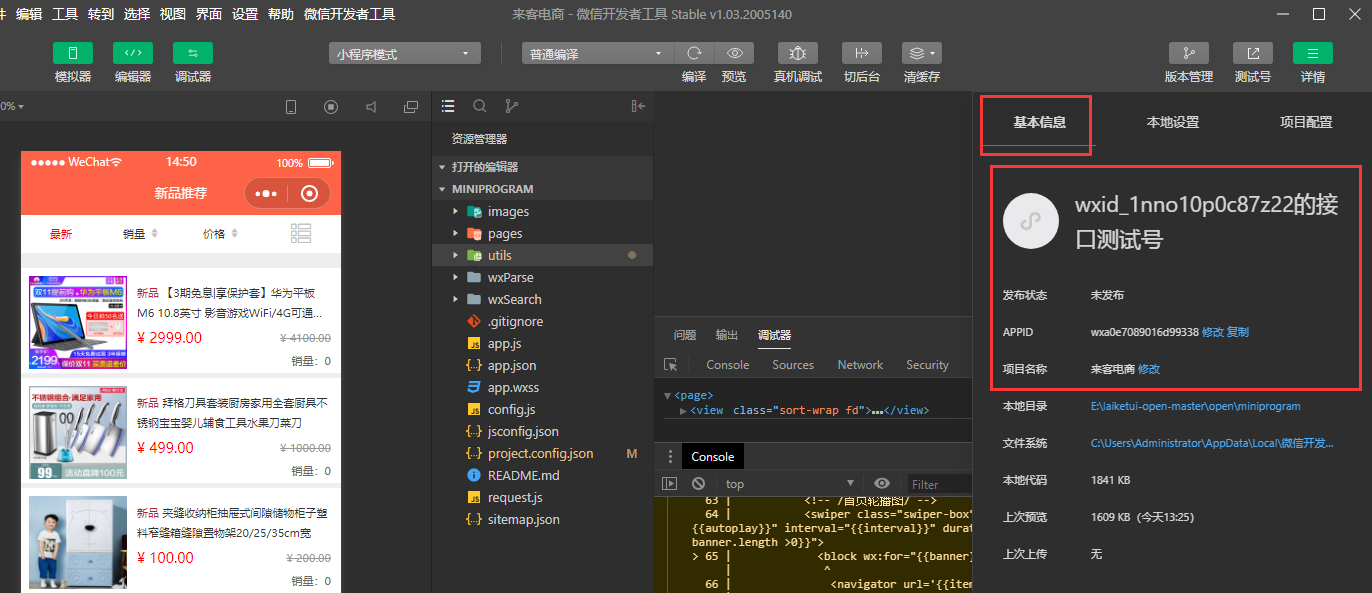Switch to the Sources tab
The width and height of the screenshot is (1372, 593).
click(793, 365)
